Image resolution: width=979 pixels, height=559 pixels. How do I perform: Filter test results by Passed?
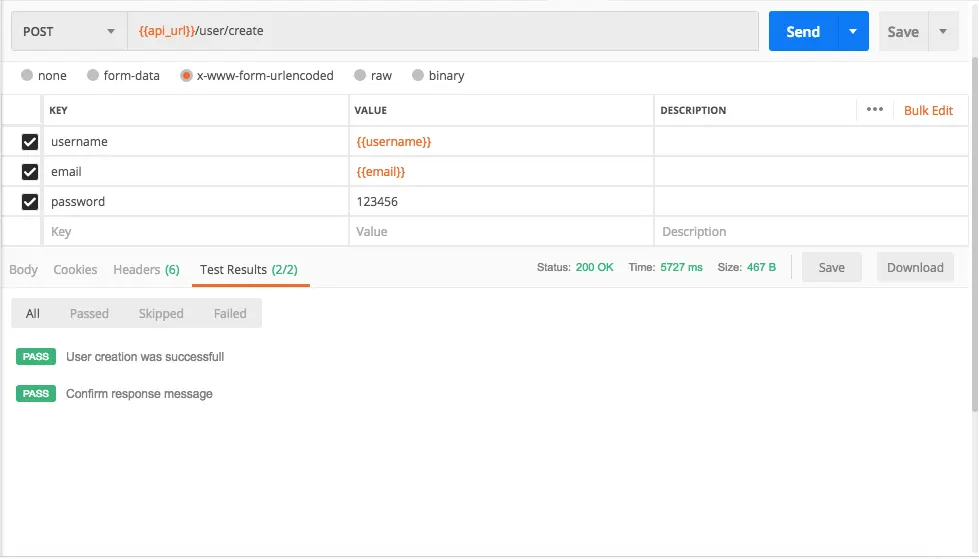(x=89, y=314)
